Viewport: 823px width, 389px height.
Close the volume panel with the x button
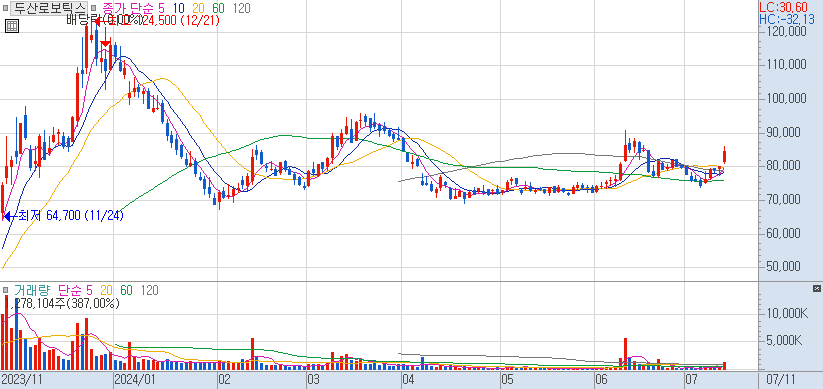pos(816,289)
